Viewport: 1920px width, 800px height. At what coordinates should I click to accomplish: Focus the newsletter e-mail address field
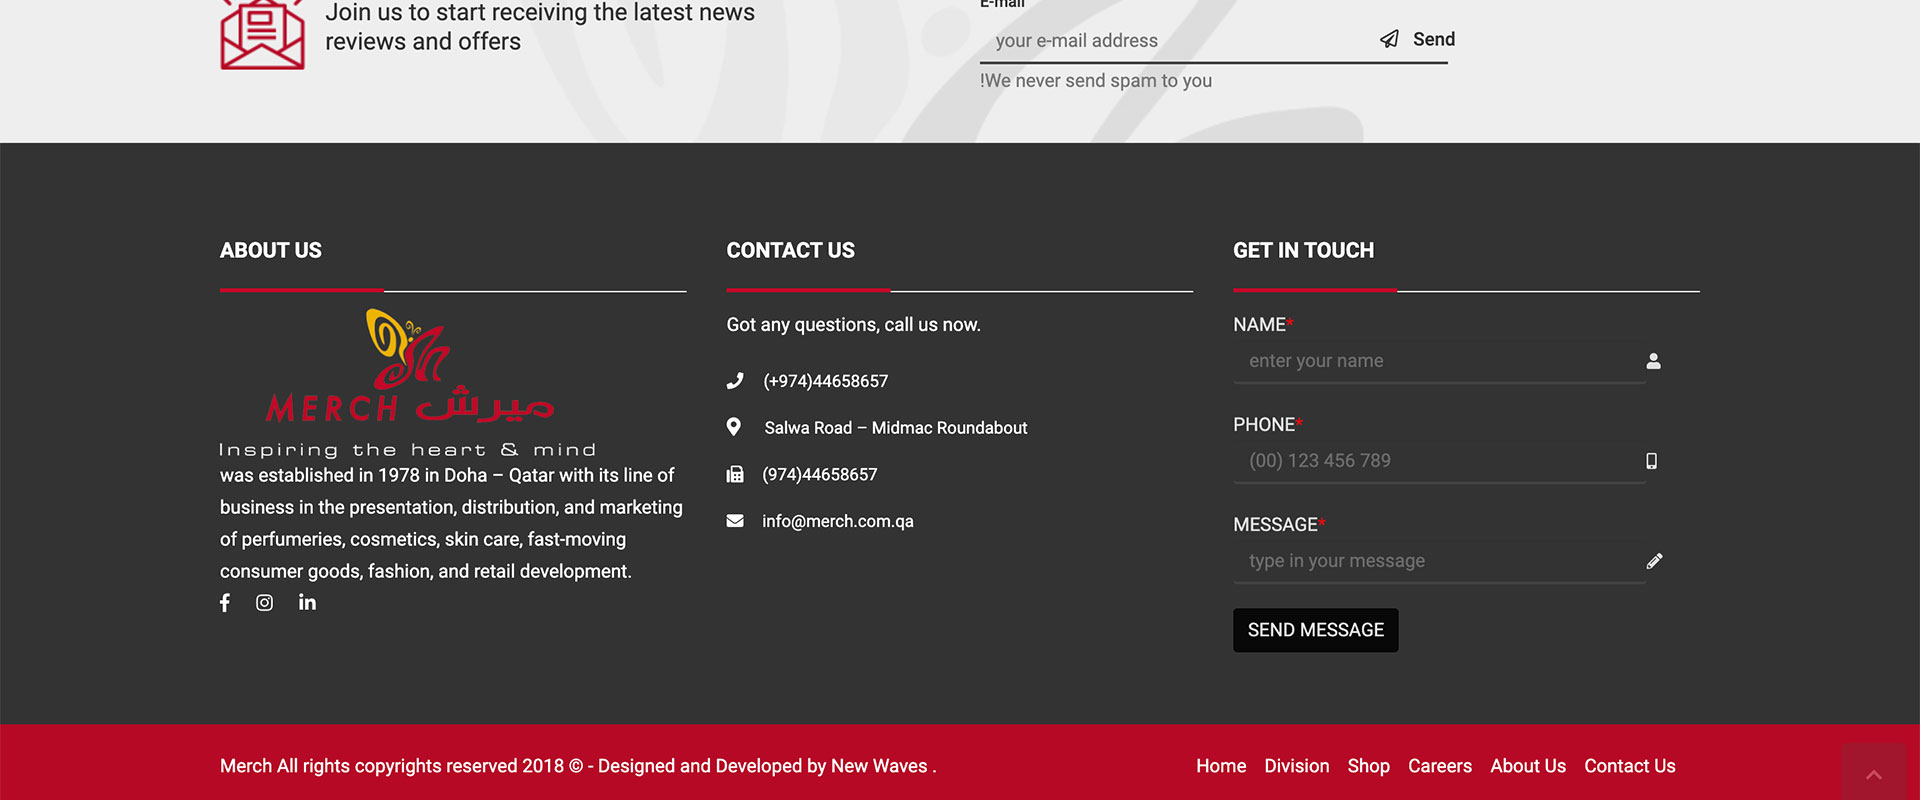click(x=1180, y=41)
